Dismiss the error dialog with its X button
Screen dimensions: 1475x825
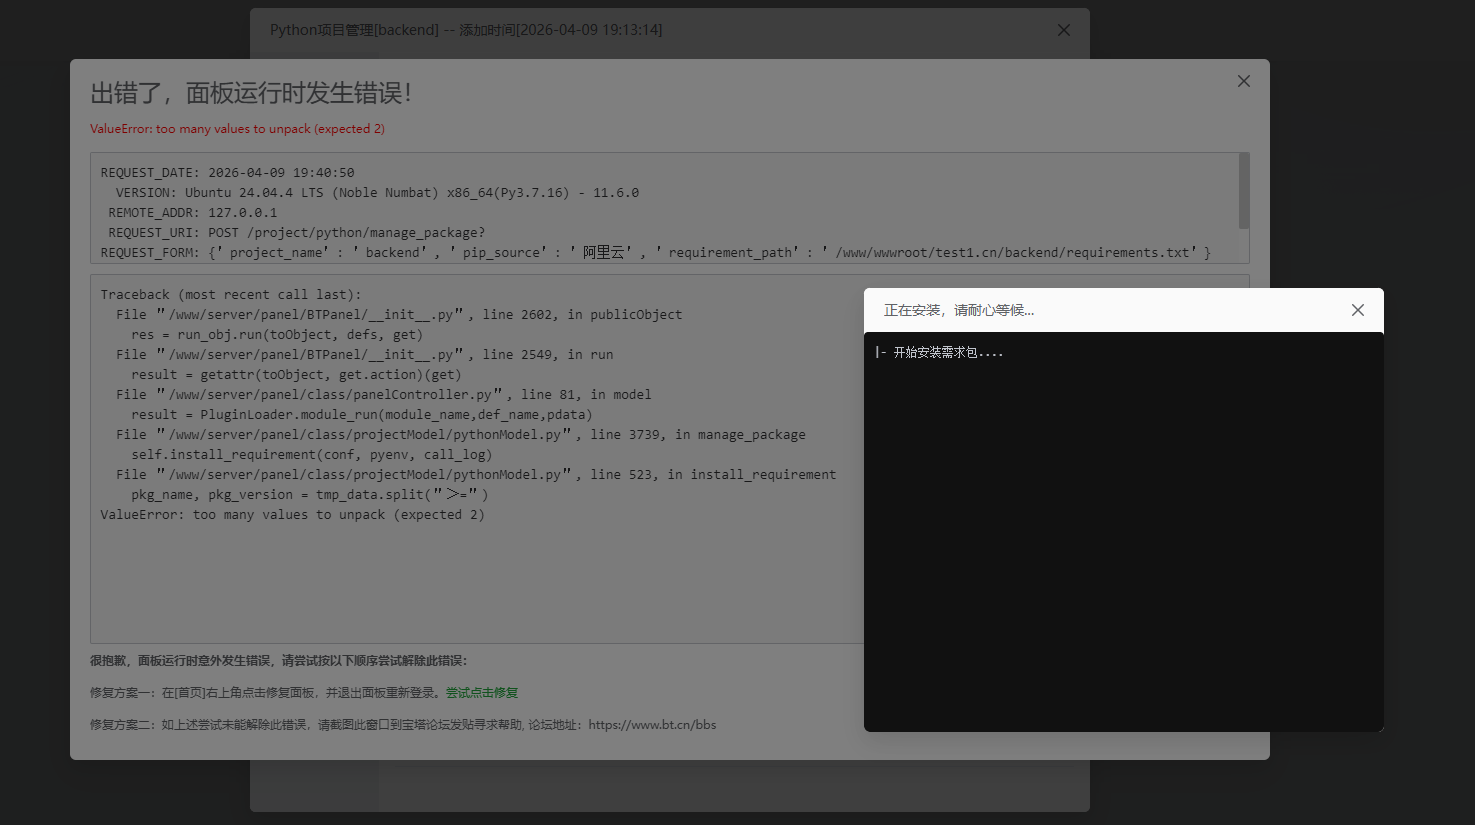1243,80
